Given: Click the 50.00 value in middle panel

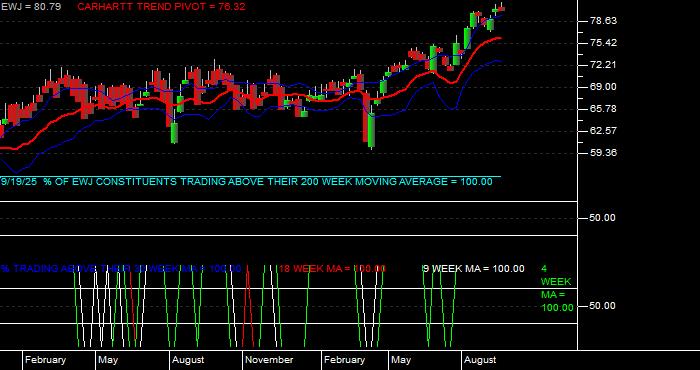Looking at the screenshot, I should (603, 218).
